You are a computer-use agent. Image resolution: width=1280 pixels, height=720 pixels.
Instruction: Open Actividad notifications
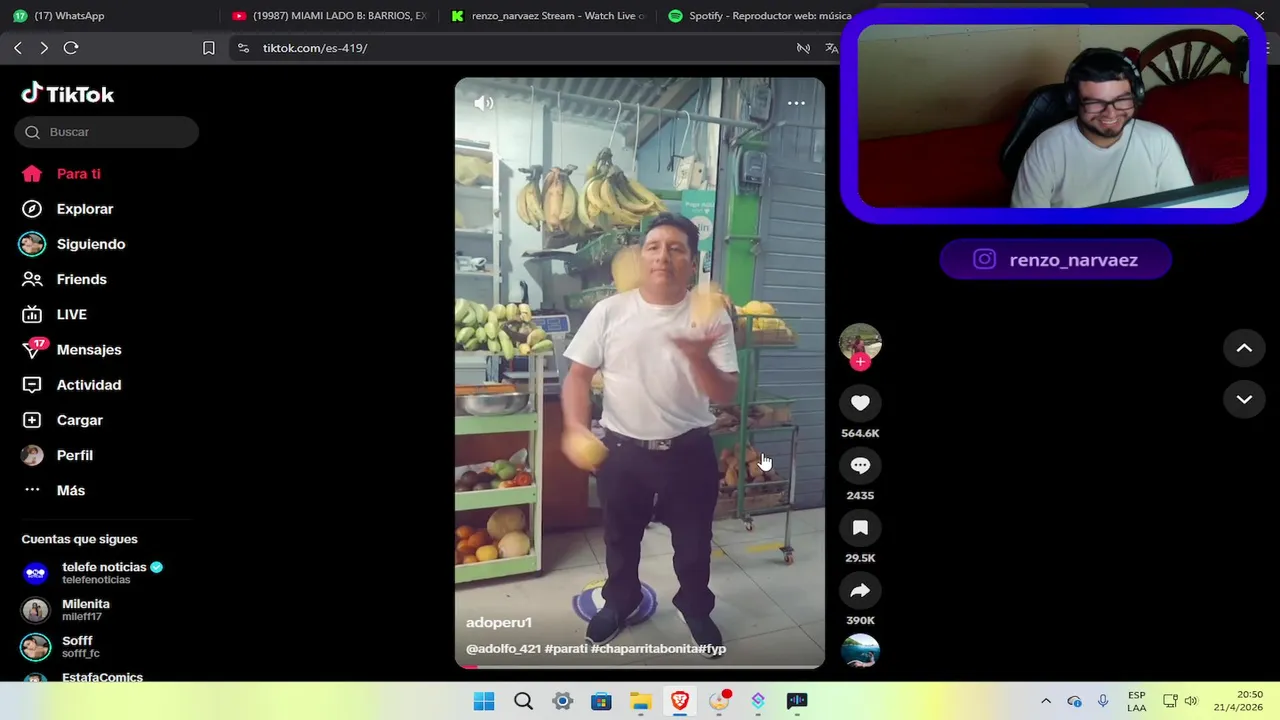[x=71, y=385]
